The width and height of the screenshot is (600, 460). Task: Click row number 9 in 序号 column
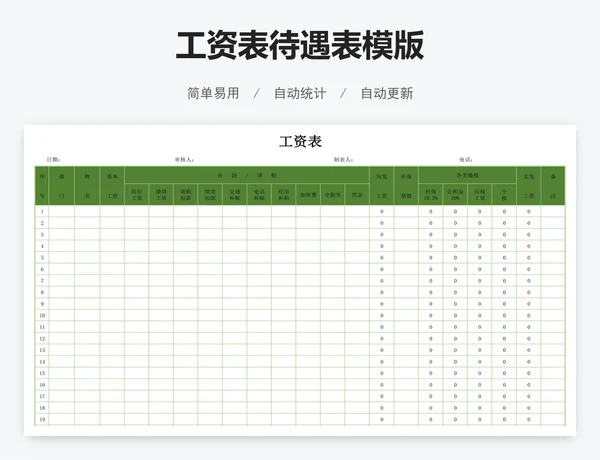[42, 304]
